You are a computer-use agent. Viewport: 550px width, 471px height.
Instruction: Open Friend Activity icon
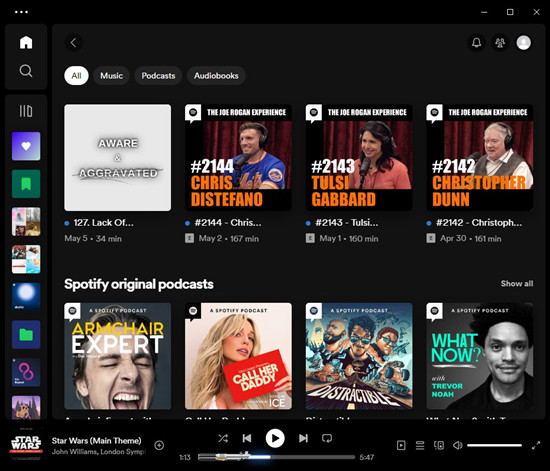point(500,43)
